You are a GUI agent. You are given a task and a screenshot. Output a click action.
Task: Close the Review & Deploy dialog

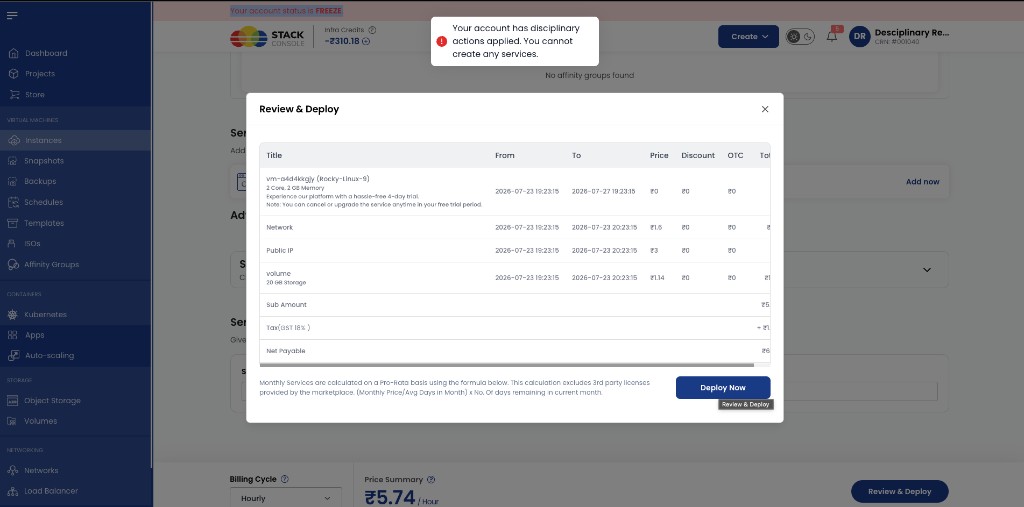pos(765,109)
